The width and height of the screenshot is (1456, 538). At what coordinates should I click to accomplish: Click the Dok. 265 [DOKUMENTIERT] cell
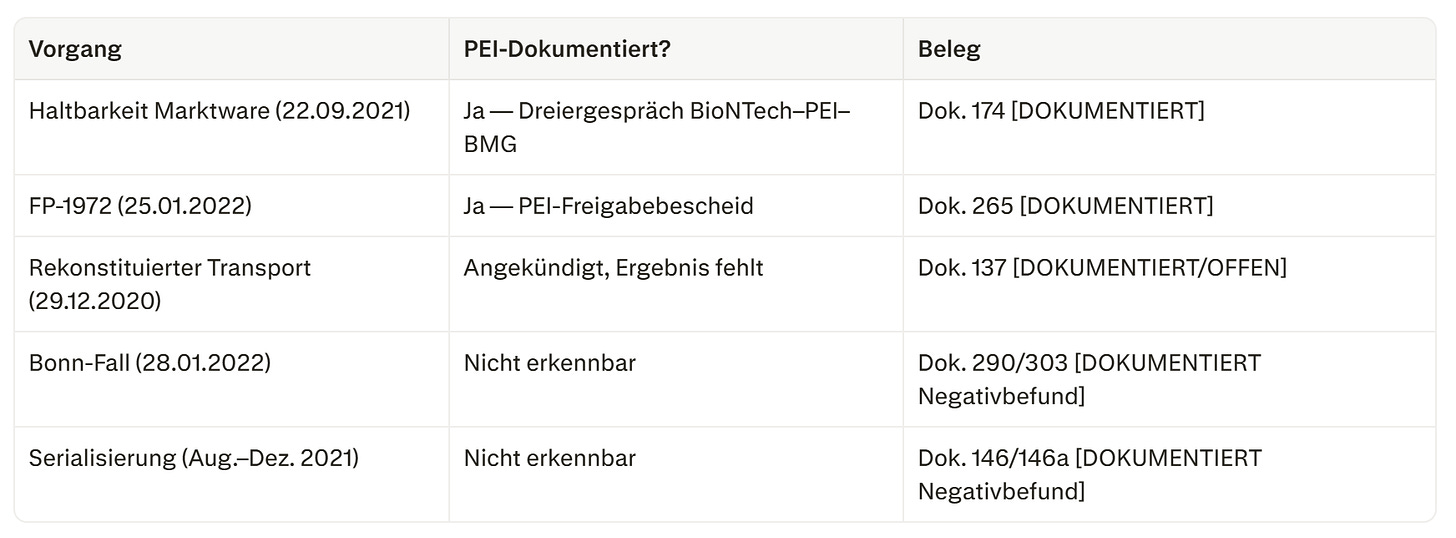pos(1168,206)
